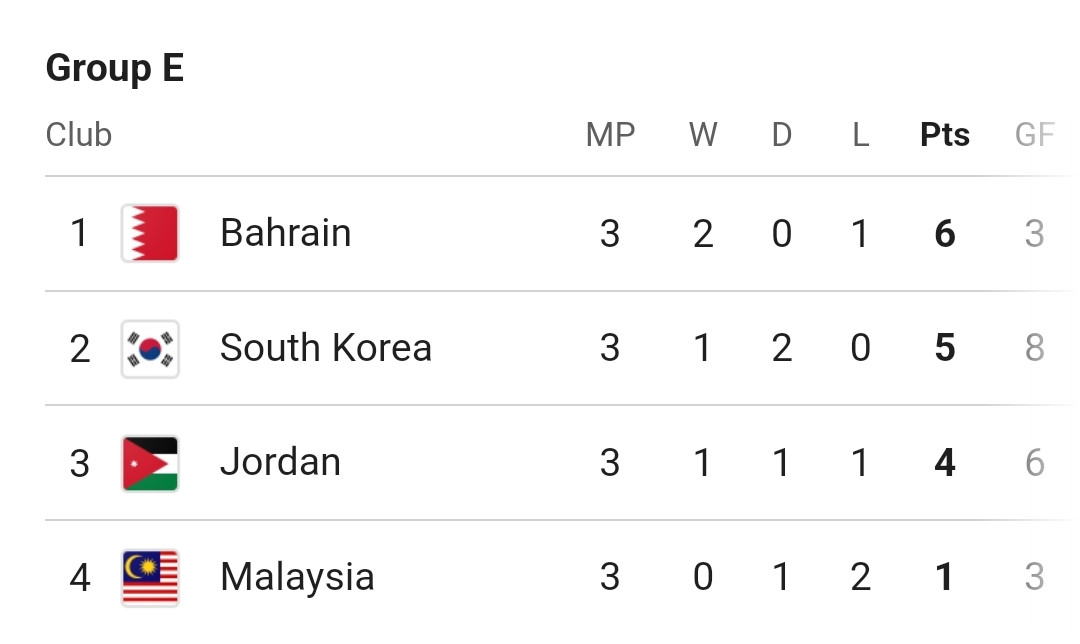
Task: Click the Club column header
Action: 79,134
